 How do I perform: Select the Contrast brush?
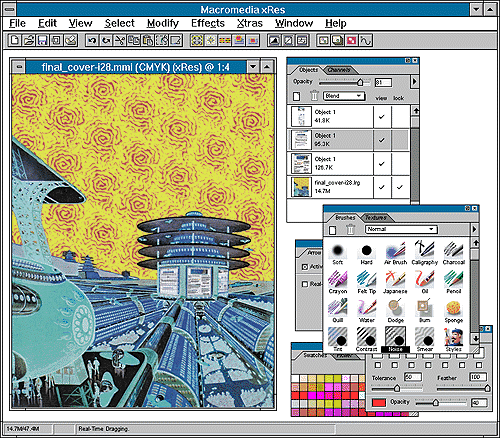tap(366, 339)
